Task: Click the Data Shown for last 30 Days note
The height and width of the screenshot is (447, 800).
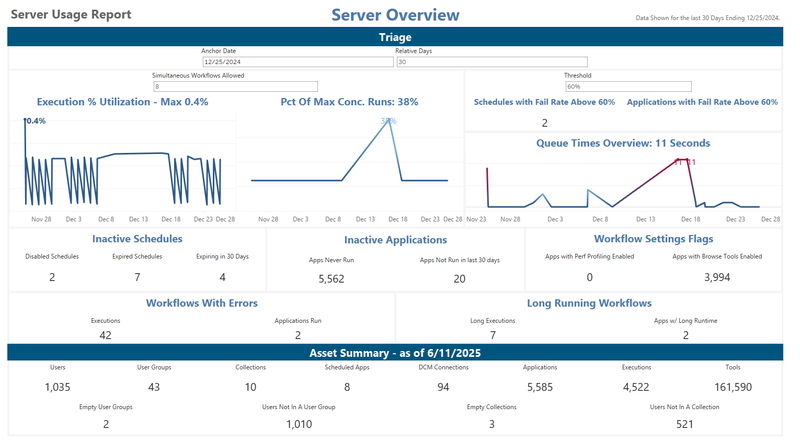Action: click(708, 18)
